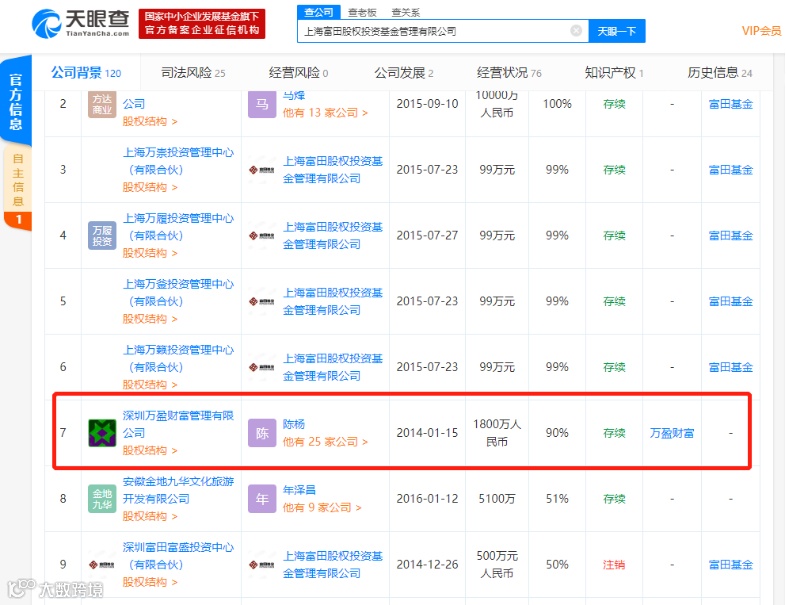
Task: Open 司法风险 25 tab
Action: [x=193, y=73]
